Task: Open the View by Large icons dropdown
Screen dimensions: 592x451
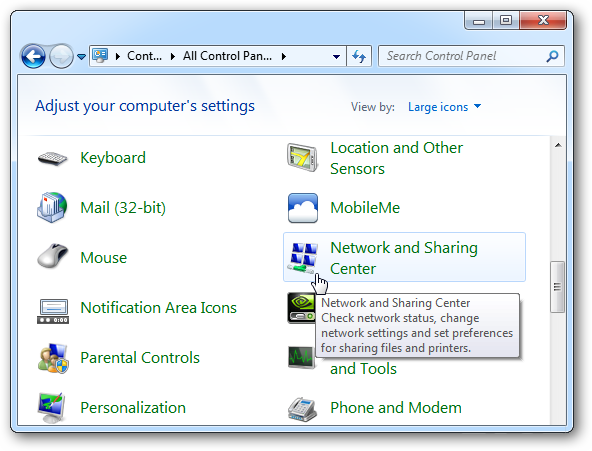Action: point(444,107)
